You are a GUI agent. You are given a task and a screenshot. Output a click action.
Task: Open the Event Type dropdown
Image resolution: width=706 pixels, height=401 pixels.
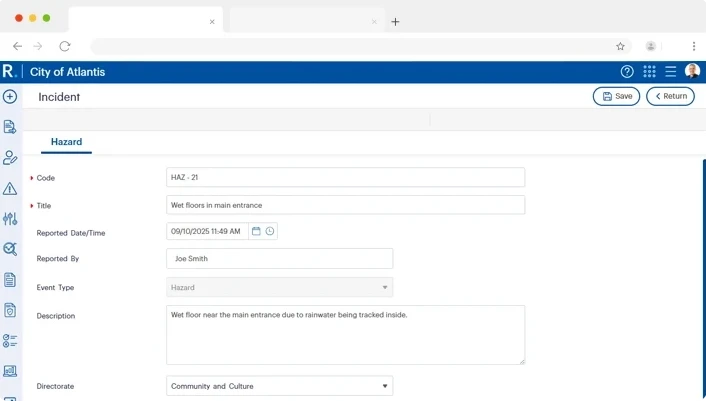pyautogui.click(x=280, y=287)
